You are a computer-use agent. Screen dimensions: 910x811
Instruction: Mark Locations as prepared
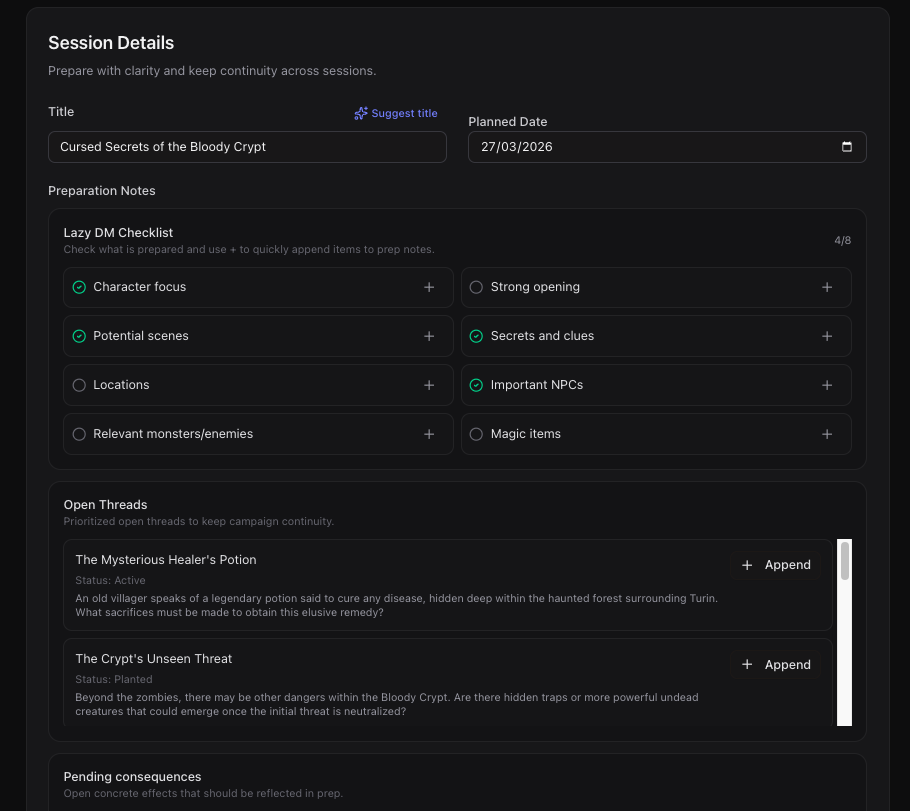coord(79,385)
